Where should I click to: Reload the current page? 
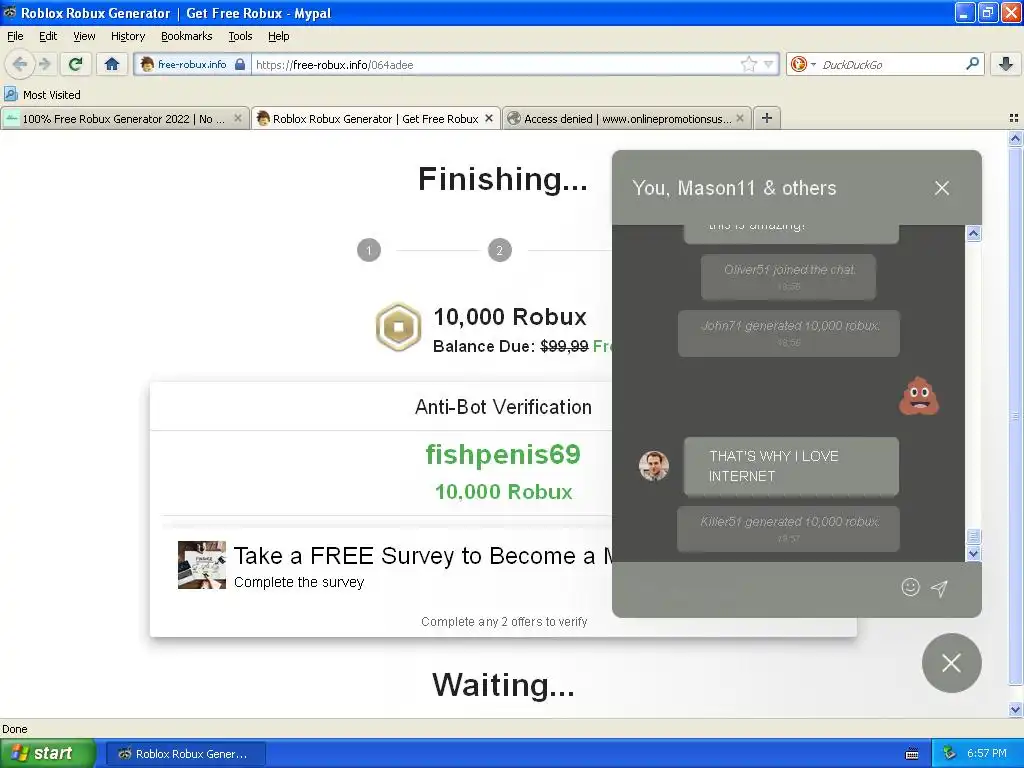[x=76, y=64]
